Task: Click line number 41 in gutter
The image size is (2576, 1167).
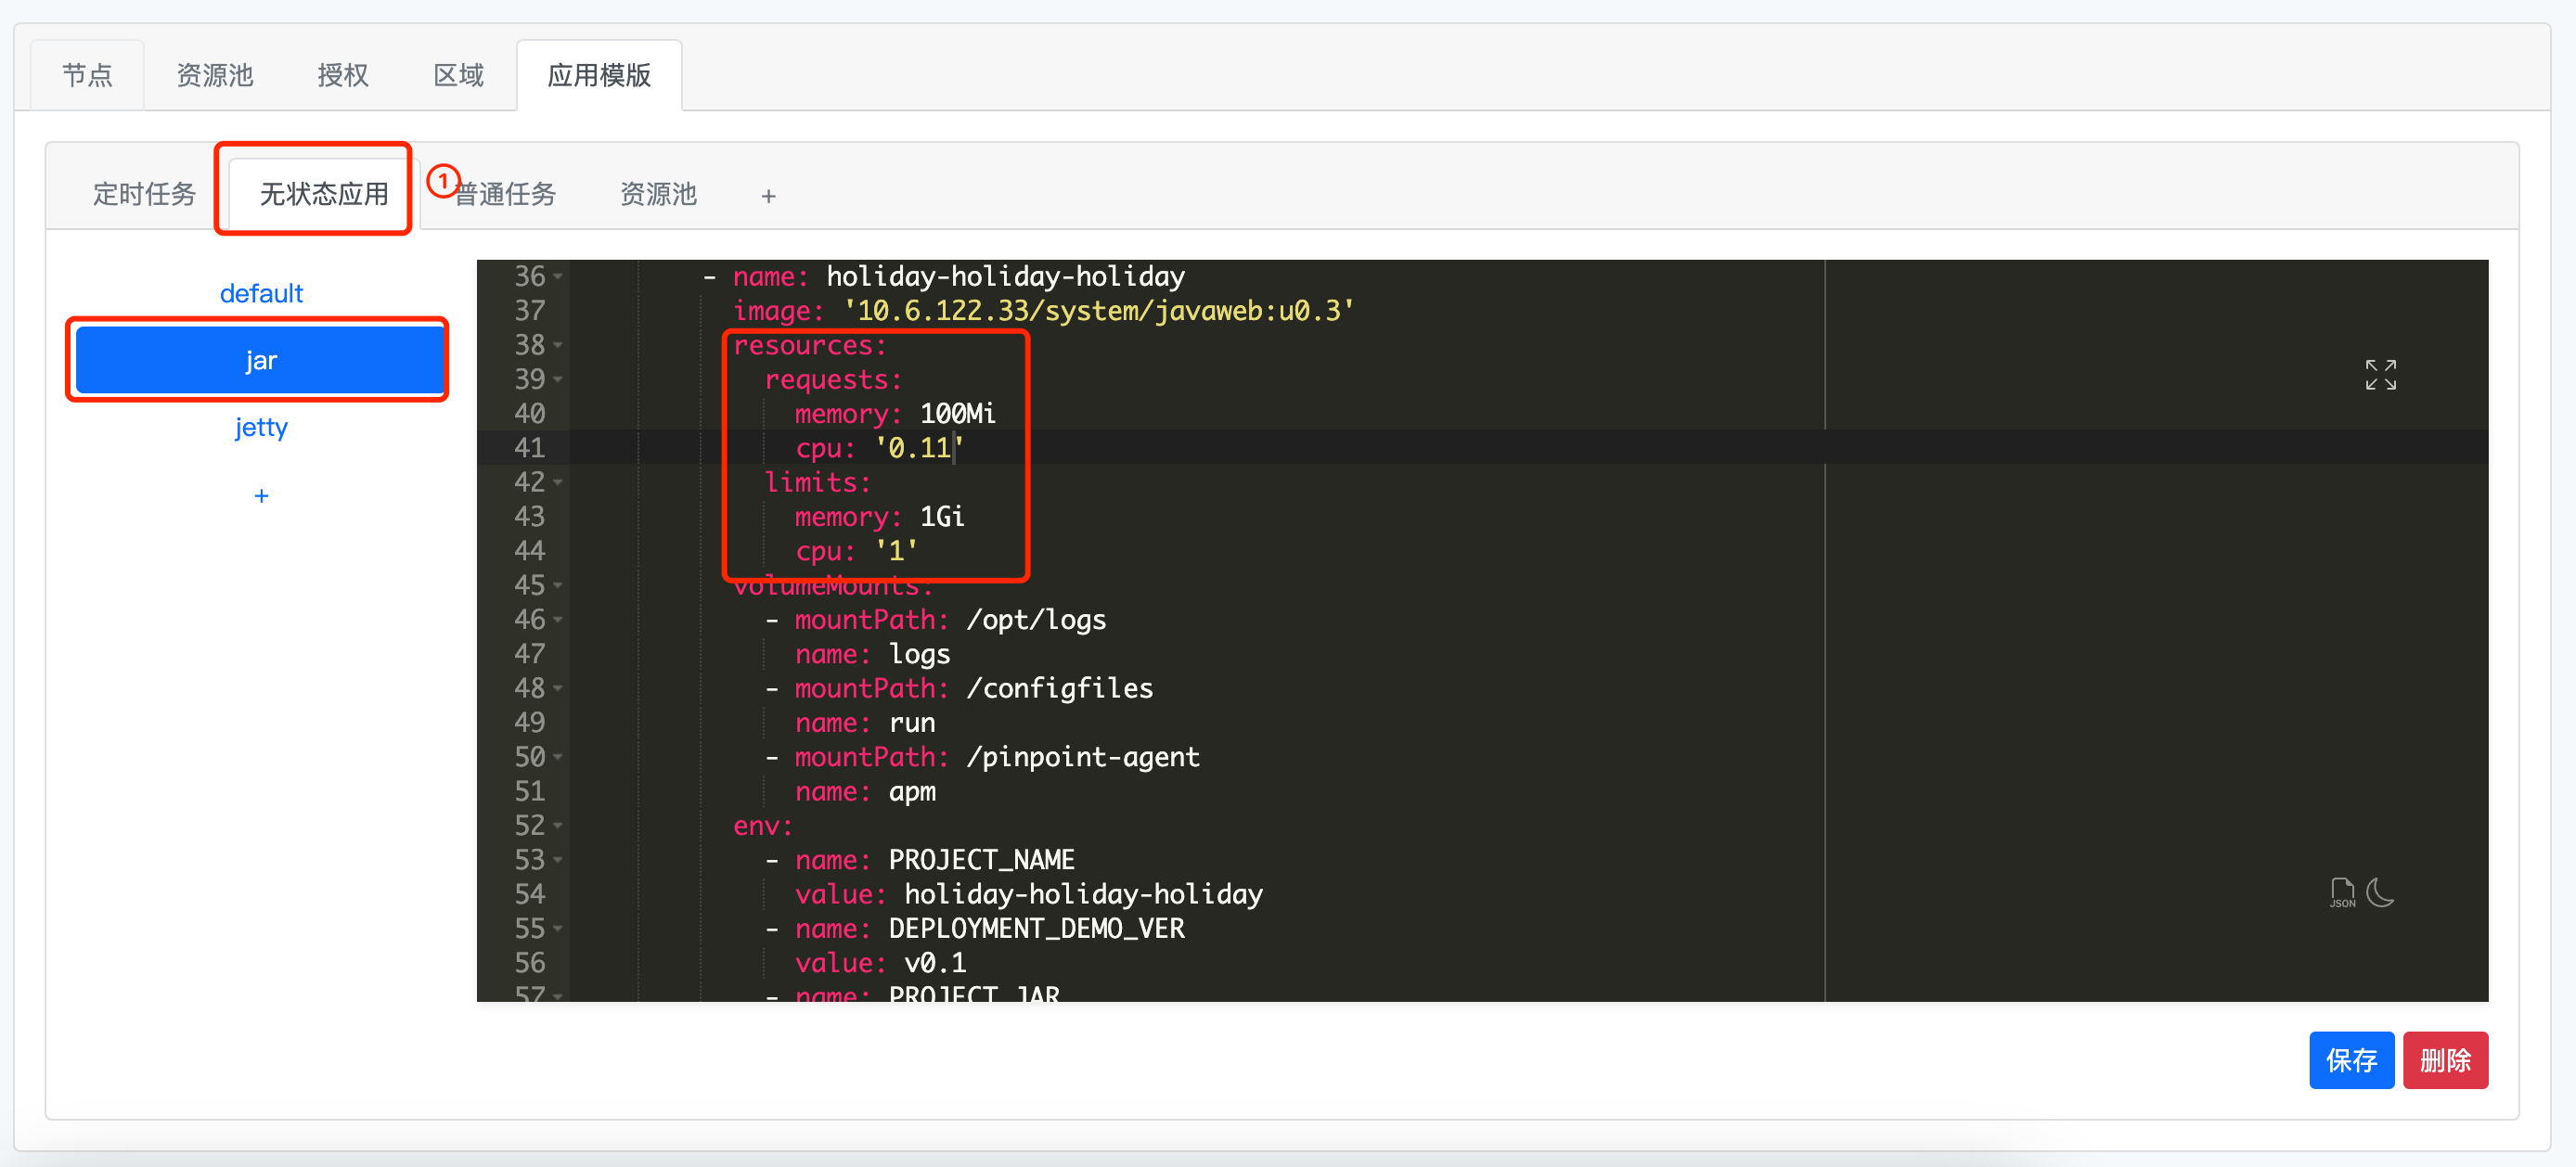Action: click(x=529, y=448)
